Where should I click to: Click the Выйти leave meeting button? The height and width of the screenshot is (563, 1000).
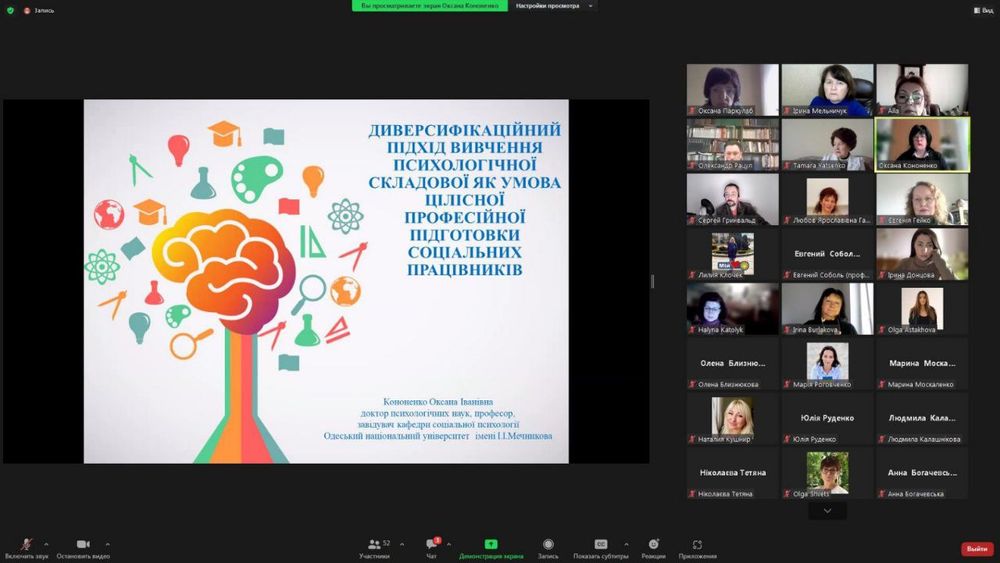click(977, 549)
